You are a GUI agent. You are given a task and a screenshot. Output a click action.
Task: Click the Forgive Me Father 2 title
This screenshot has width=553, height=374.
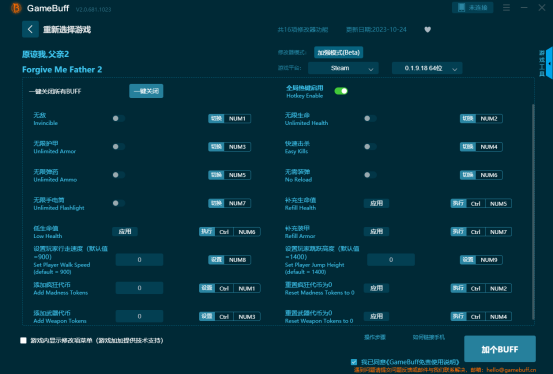tap(62, 70)
